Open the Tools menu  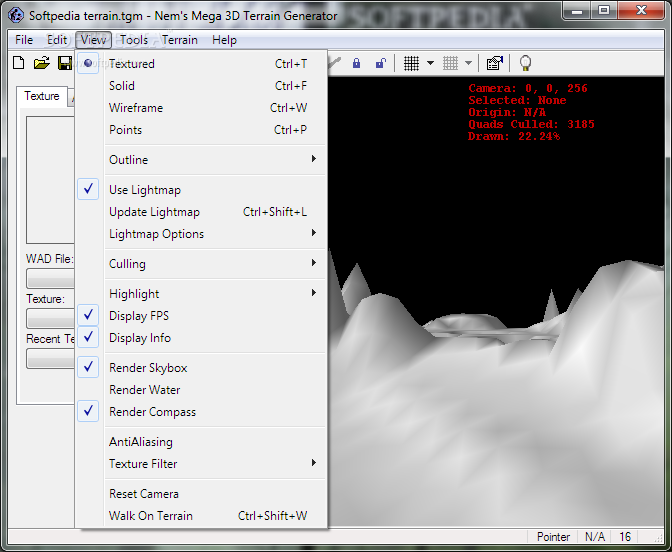[x=134, y=40]
